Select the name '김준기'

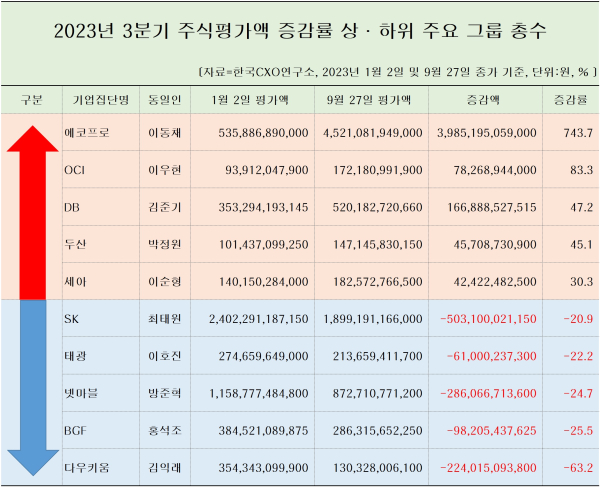pyautogui.click(x=165, y=208)
